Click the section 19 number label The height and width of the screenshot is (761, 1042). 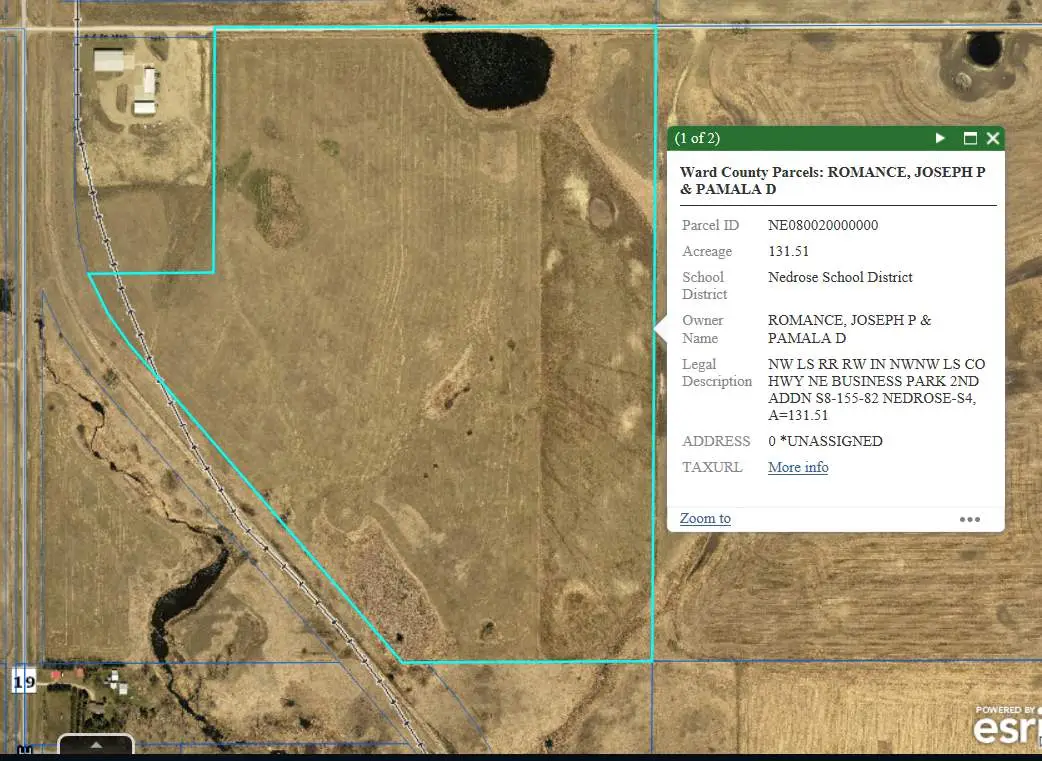pos(25,683)
